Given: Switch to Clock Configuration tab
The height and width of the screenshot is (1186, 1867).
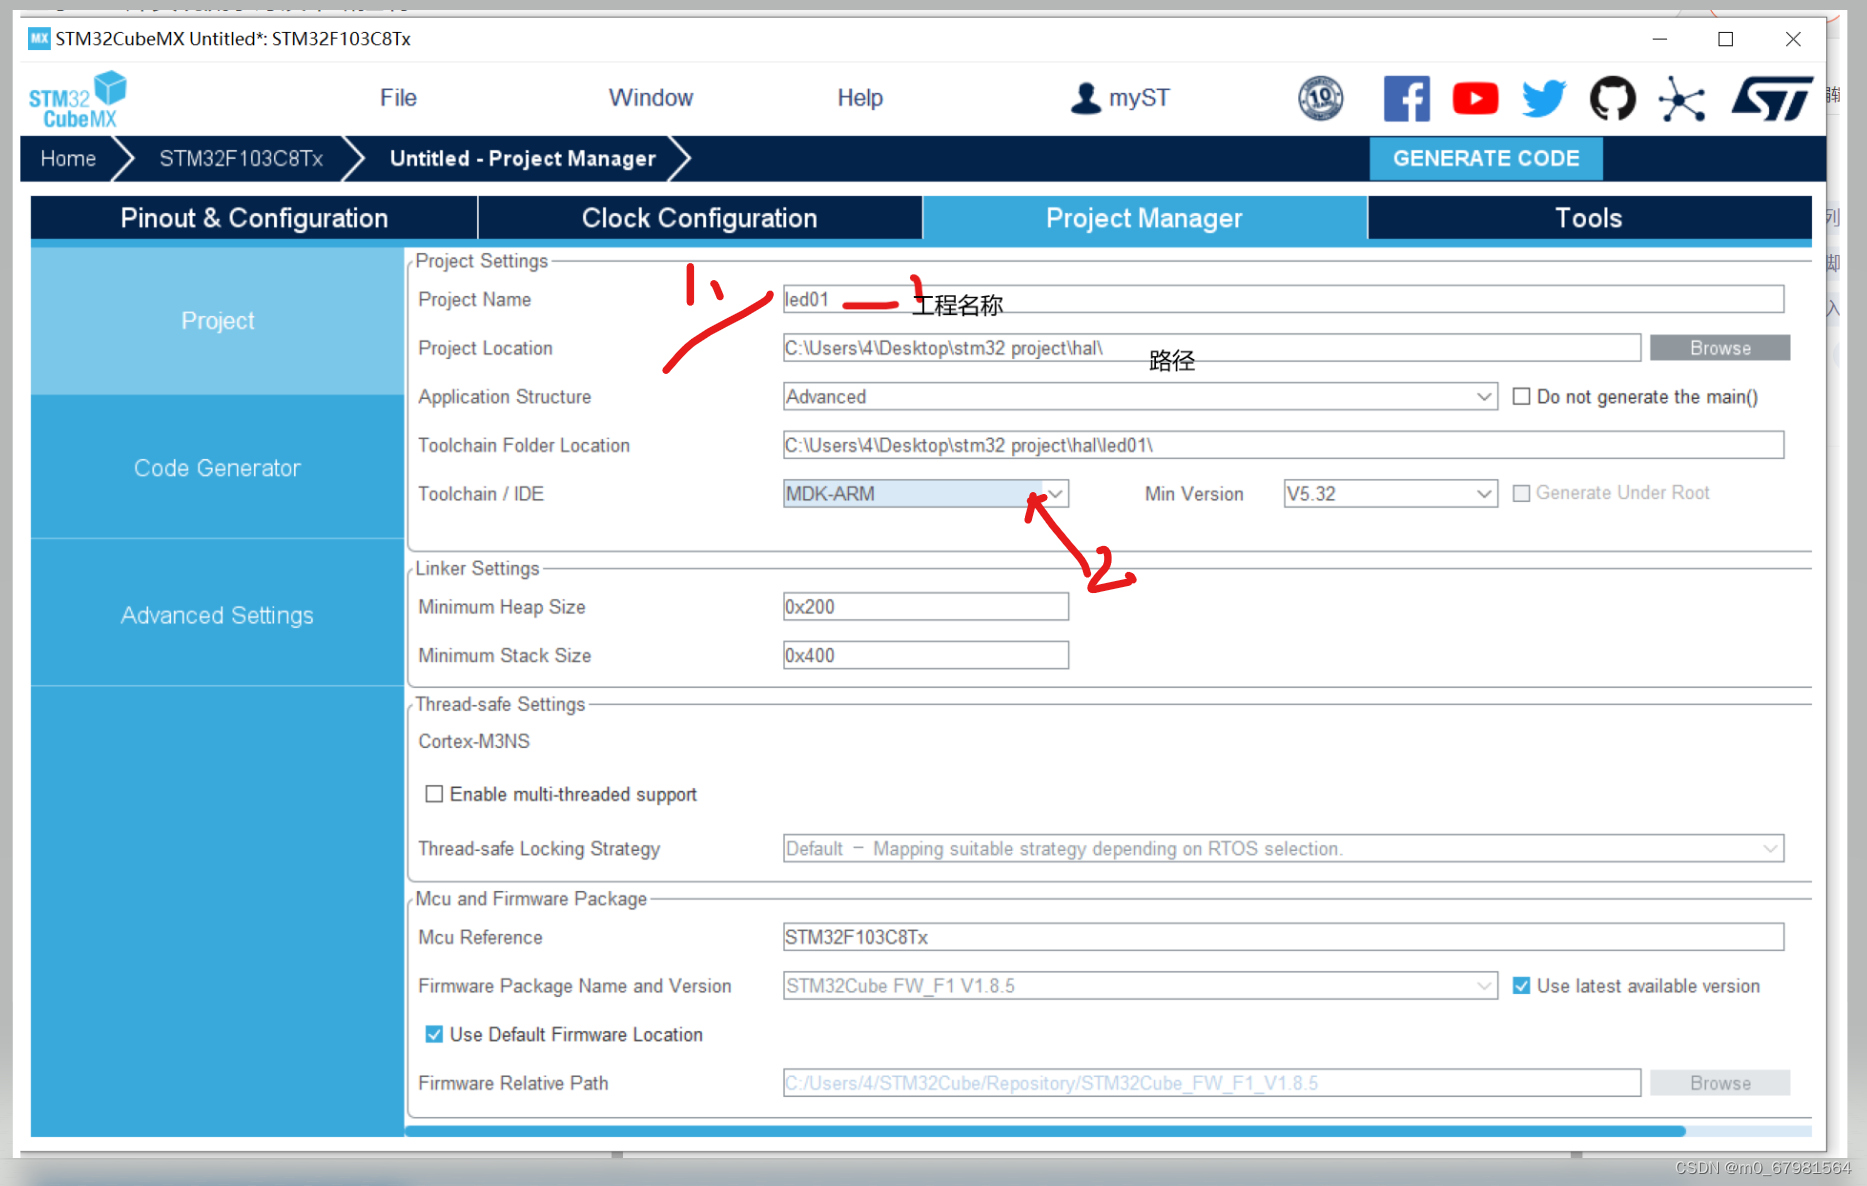Looking at the screenshot, I should pyautogui.click(x=700, y=218).
